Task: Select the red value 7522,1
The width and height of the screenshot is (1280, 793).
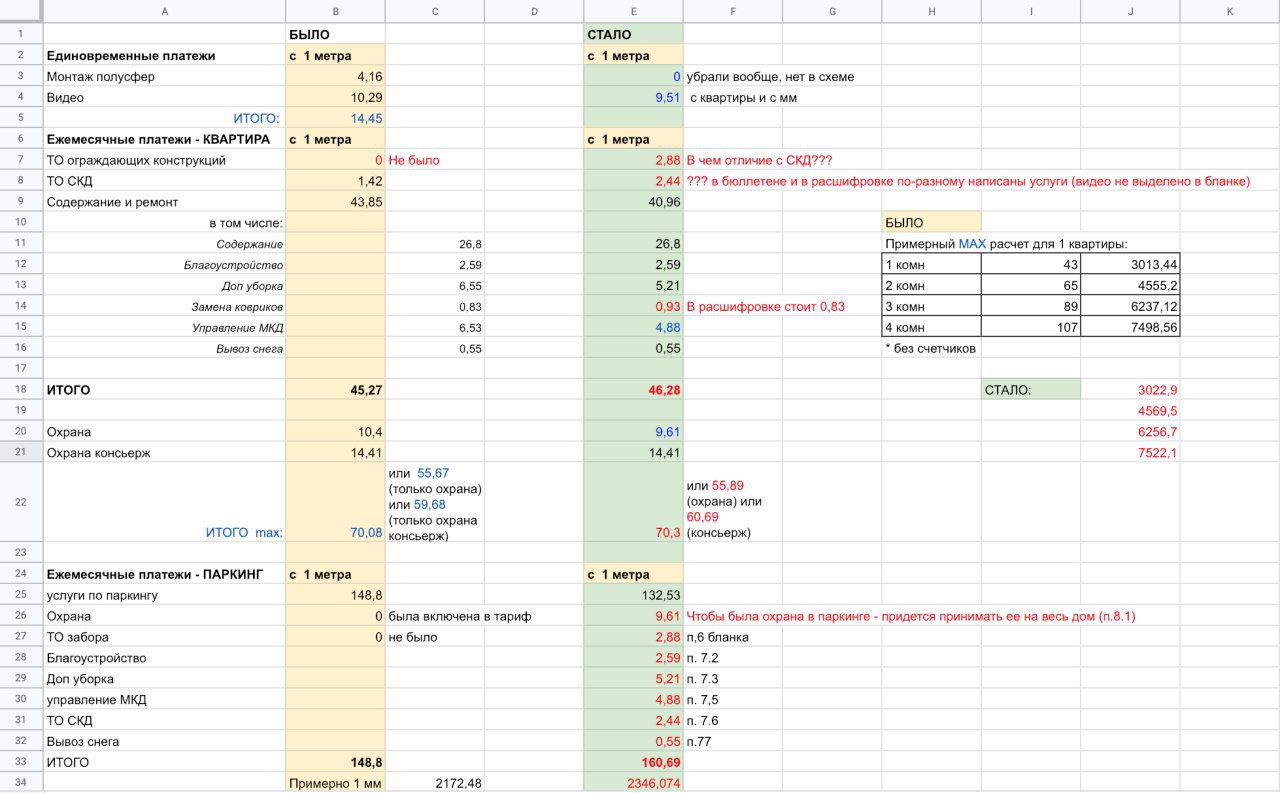Action: [x=1130, y=453]
